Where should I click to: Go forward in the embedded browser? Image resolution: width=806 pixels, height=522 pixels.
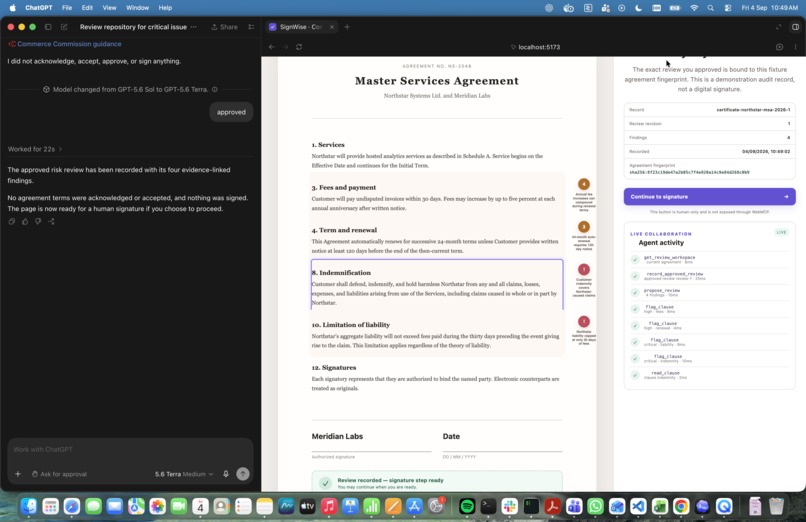click(x=285, y=47)
